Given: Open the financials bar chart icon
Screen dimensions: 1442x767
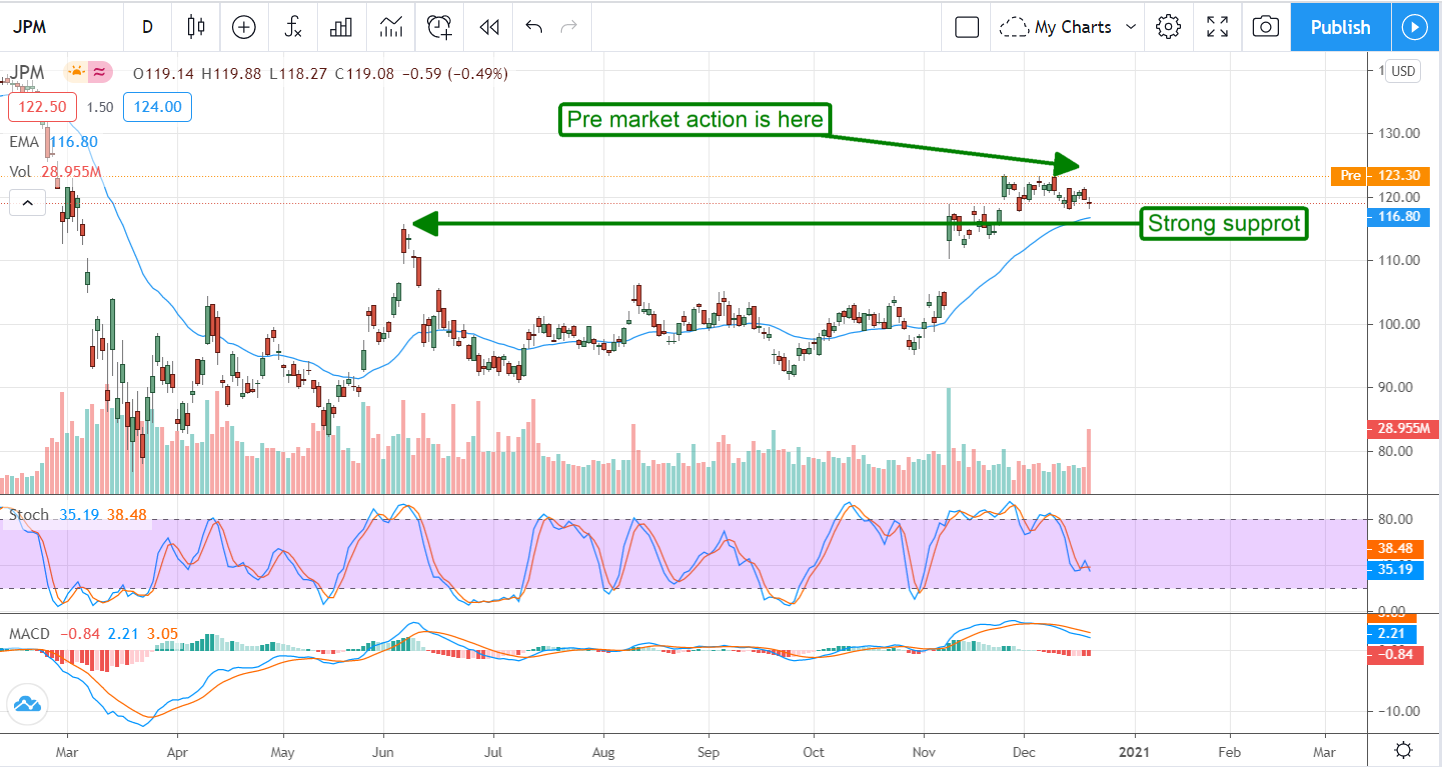Looking at the screenshot, I should click(342, 27).
